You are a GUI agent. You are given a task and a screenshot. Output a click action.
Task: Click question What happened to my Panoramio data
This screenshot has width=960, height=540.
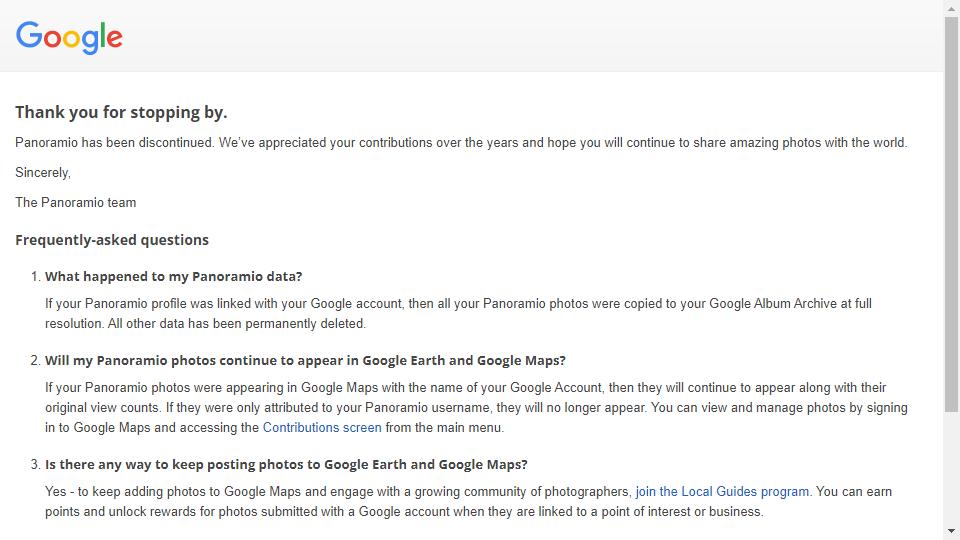coord(174,276)
